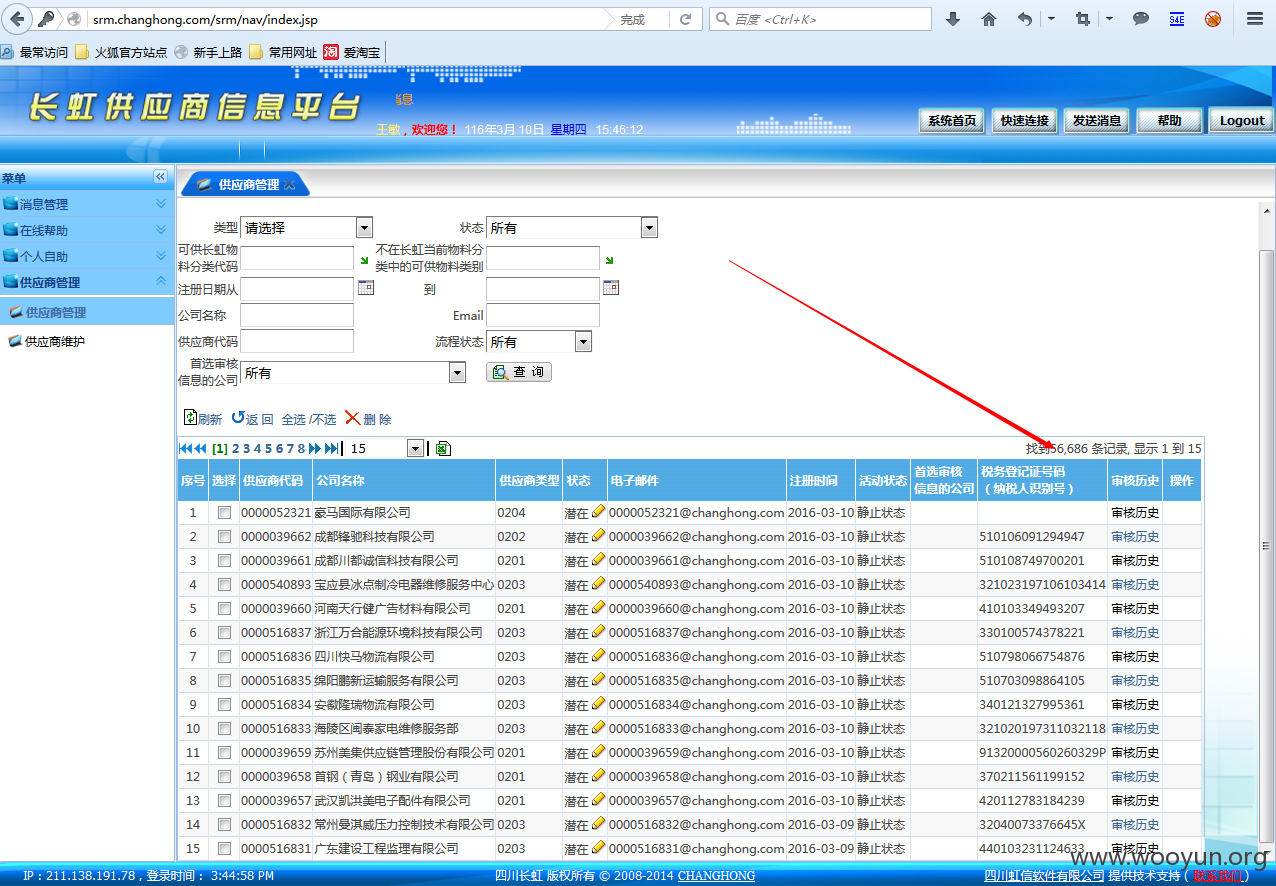Check the box for 豪马国际有限公司
The width and height of the screenshot is (1276, 886).
224,512
